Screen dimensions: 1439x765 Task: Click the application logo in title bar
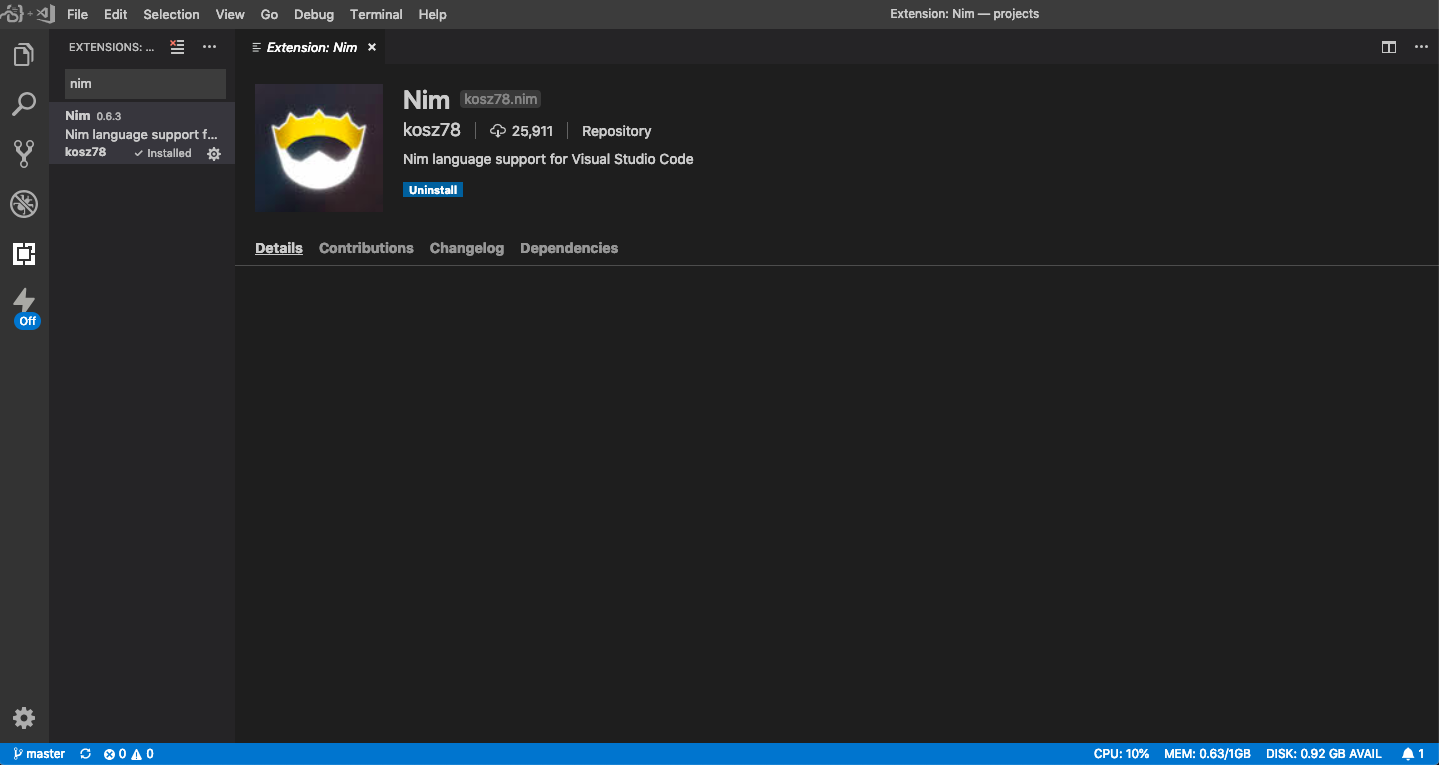(27, 14)
